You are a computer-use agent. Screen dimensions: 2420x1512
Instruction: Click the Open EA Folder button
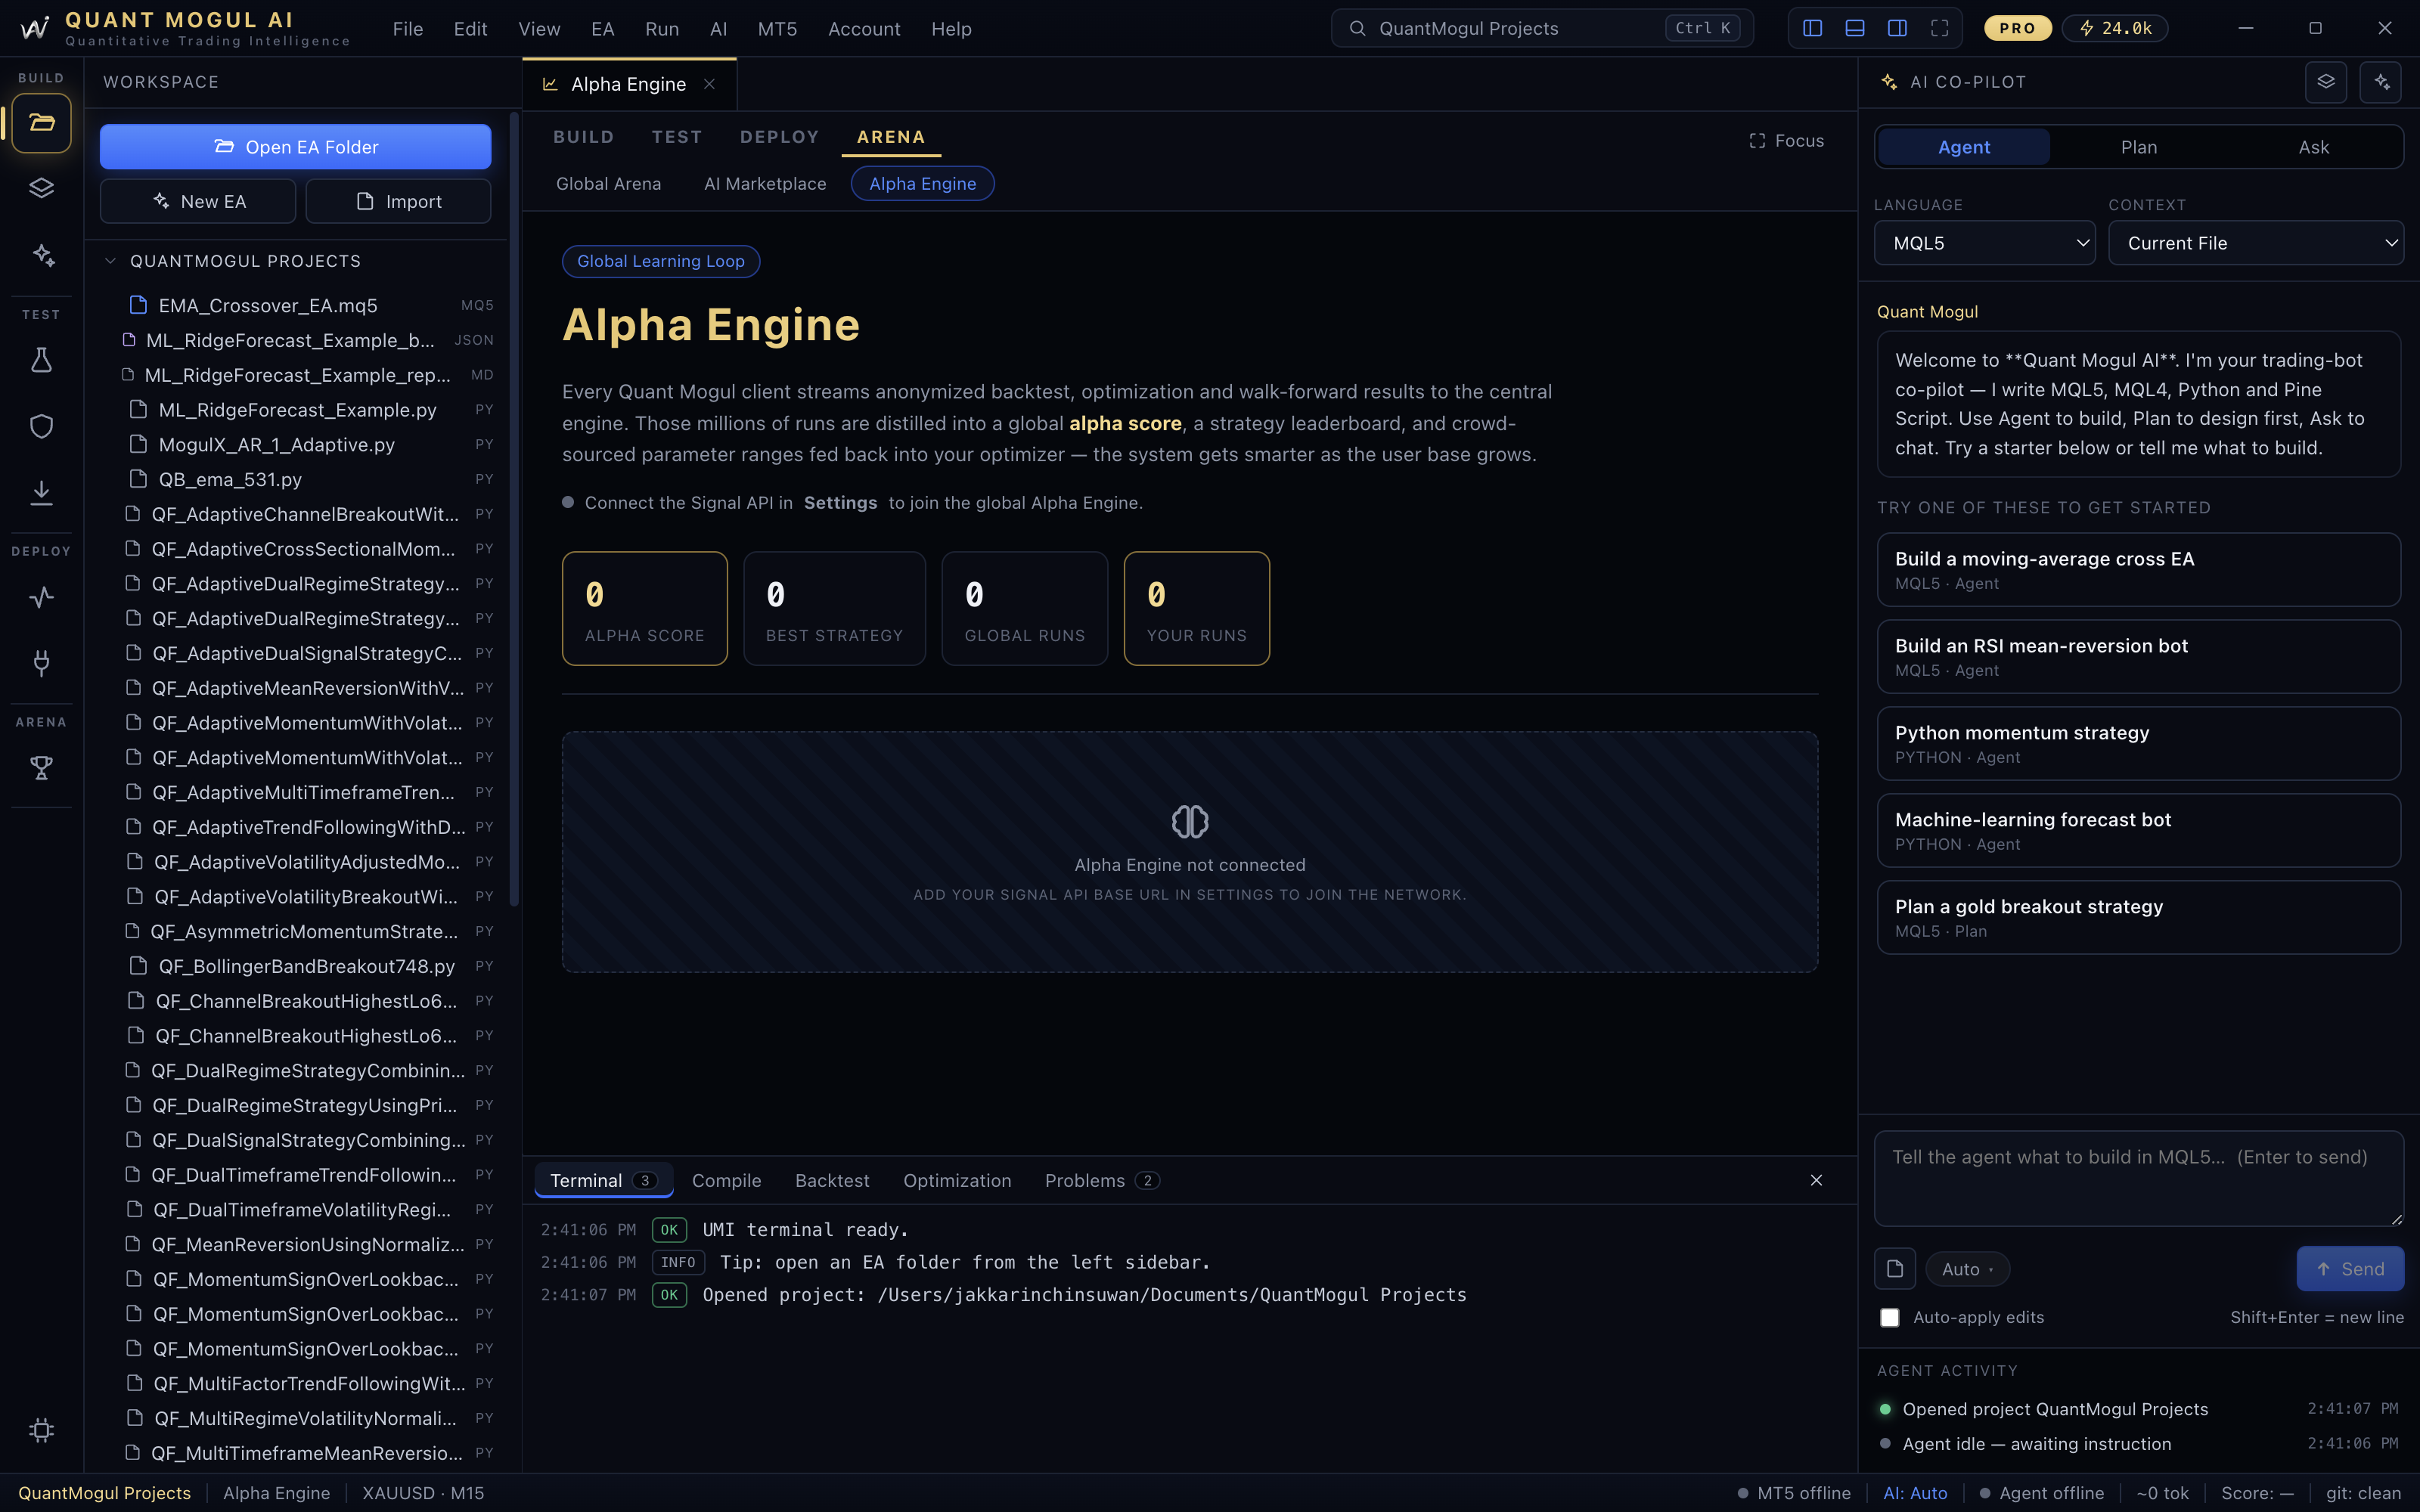(295, 147)
